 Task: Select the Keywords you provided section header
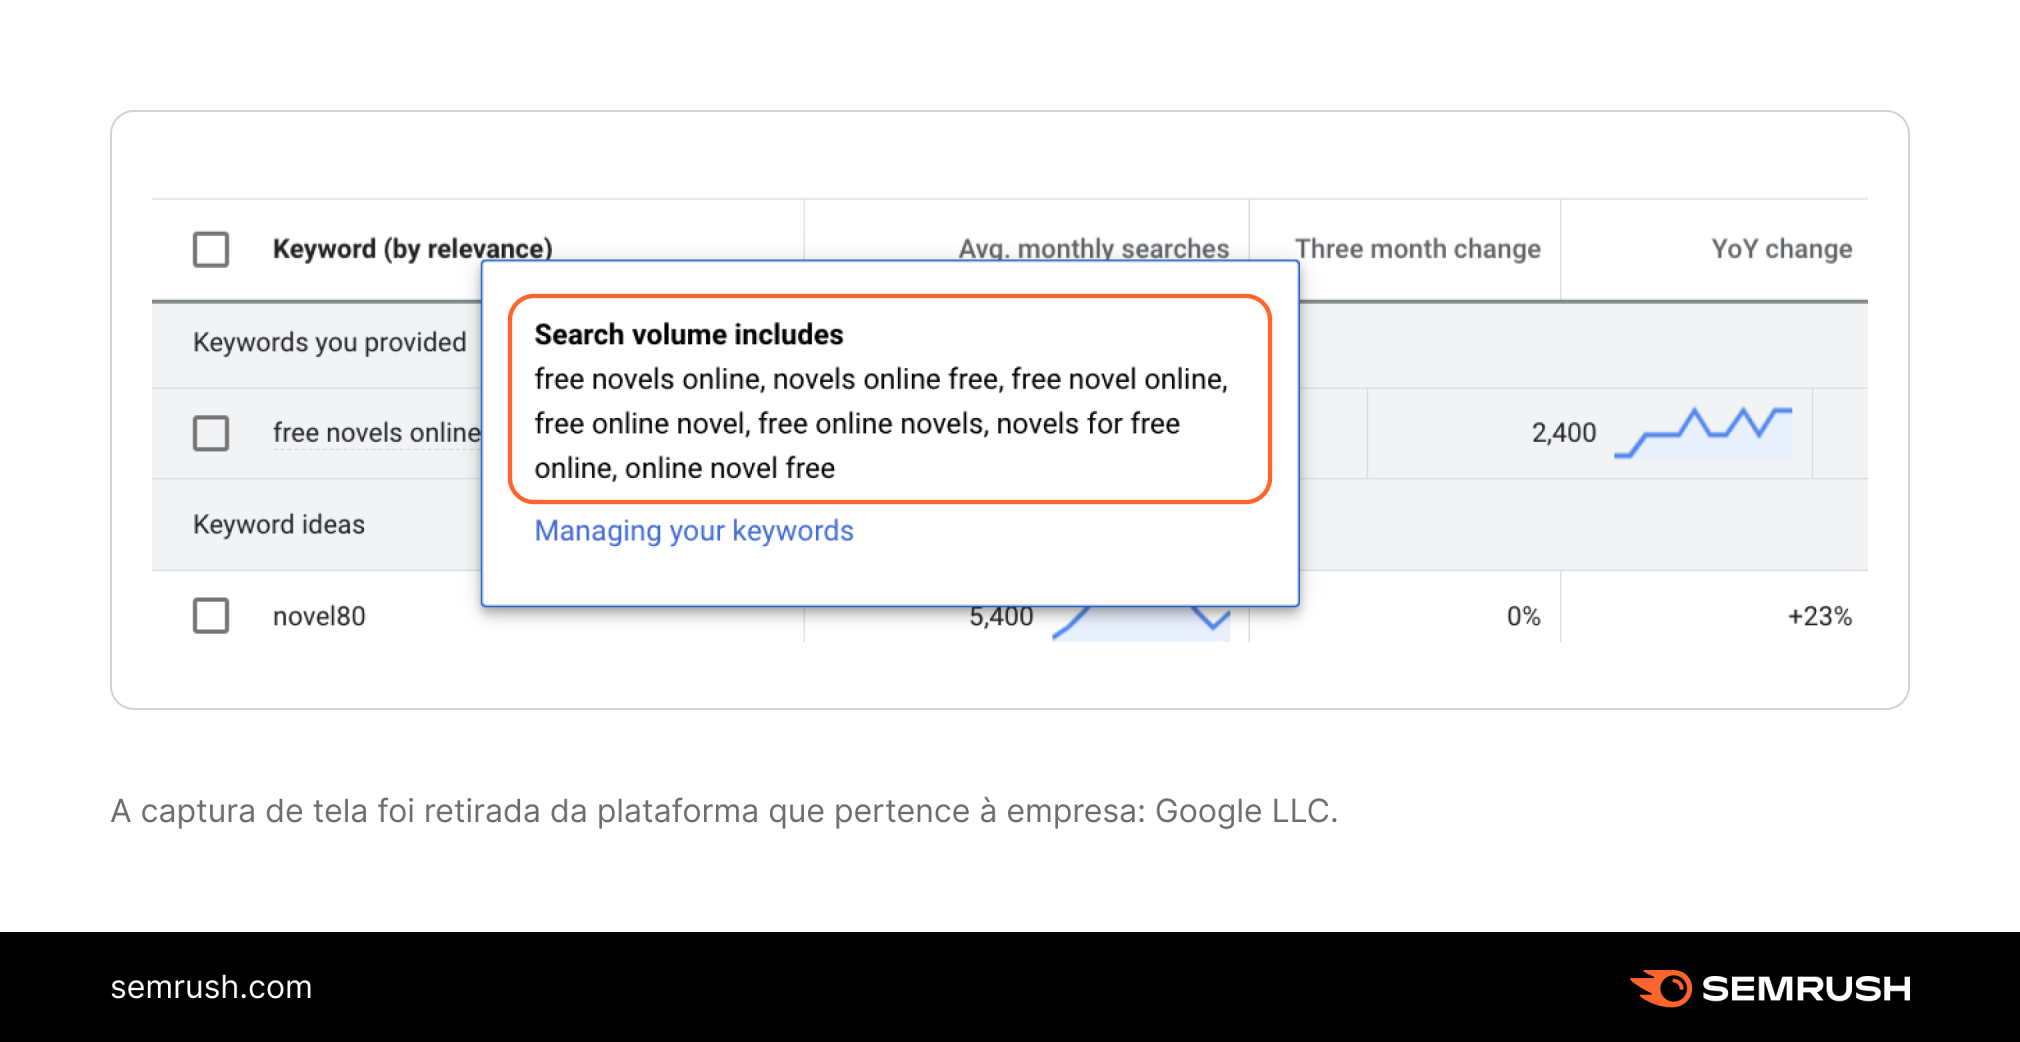pyautogui.click(x=330, y=342)
